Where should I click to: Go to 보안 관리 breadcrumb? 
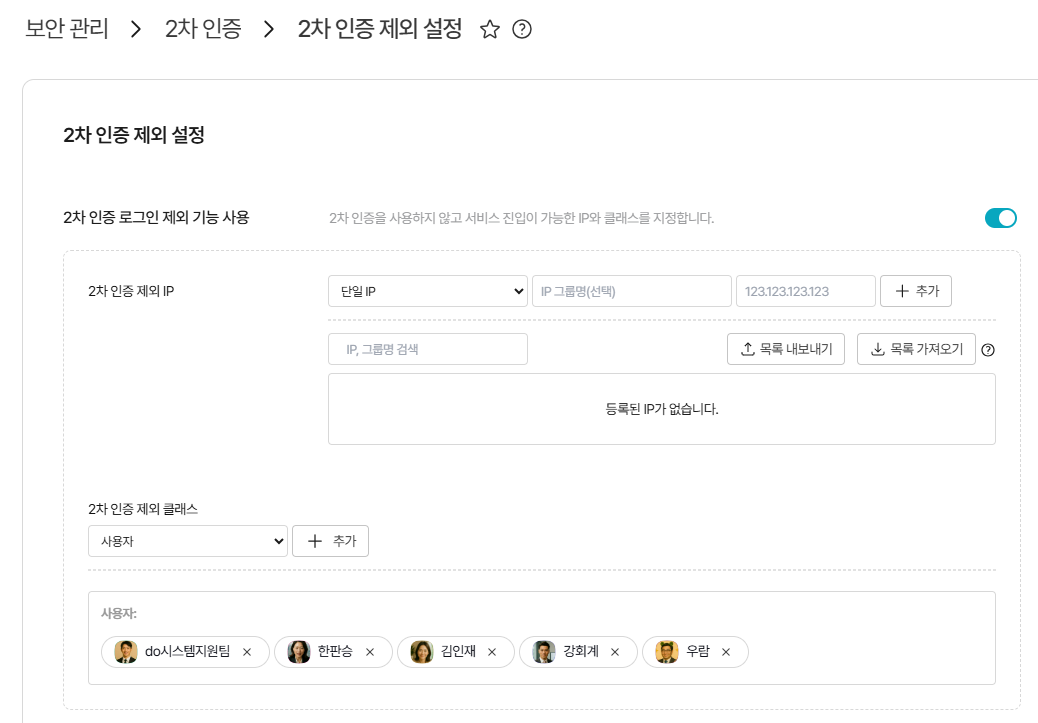pyautogui.click(x=67, y=29)
